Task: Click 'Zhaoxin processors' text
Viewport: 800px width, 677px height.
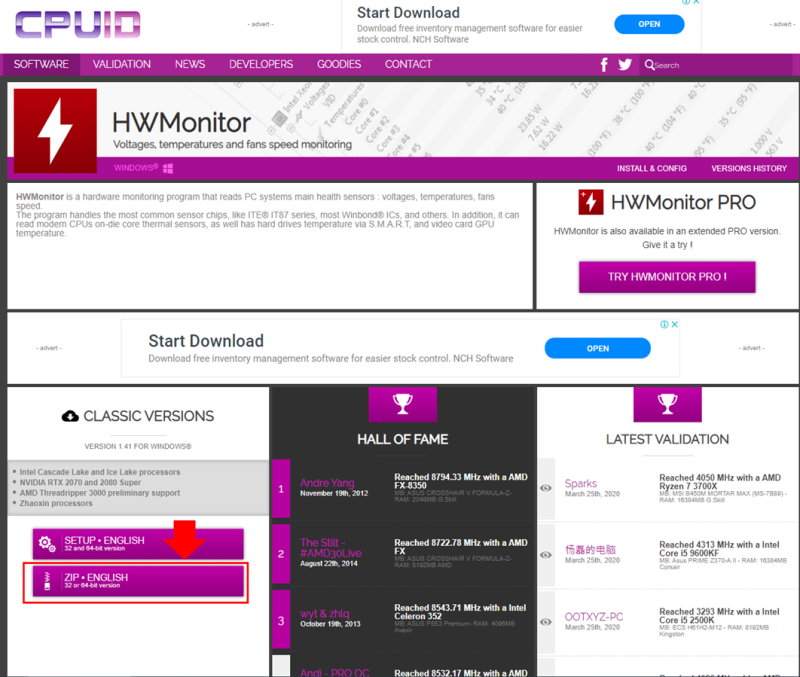Action: [x=56, y=504]
